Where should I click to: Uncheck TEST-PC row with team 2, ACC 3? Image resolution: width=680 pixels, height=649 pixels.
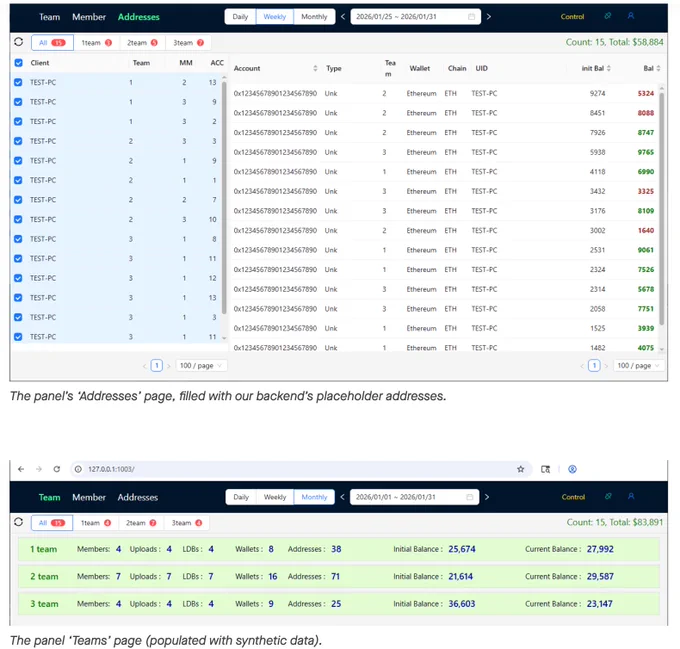(18, 141)
